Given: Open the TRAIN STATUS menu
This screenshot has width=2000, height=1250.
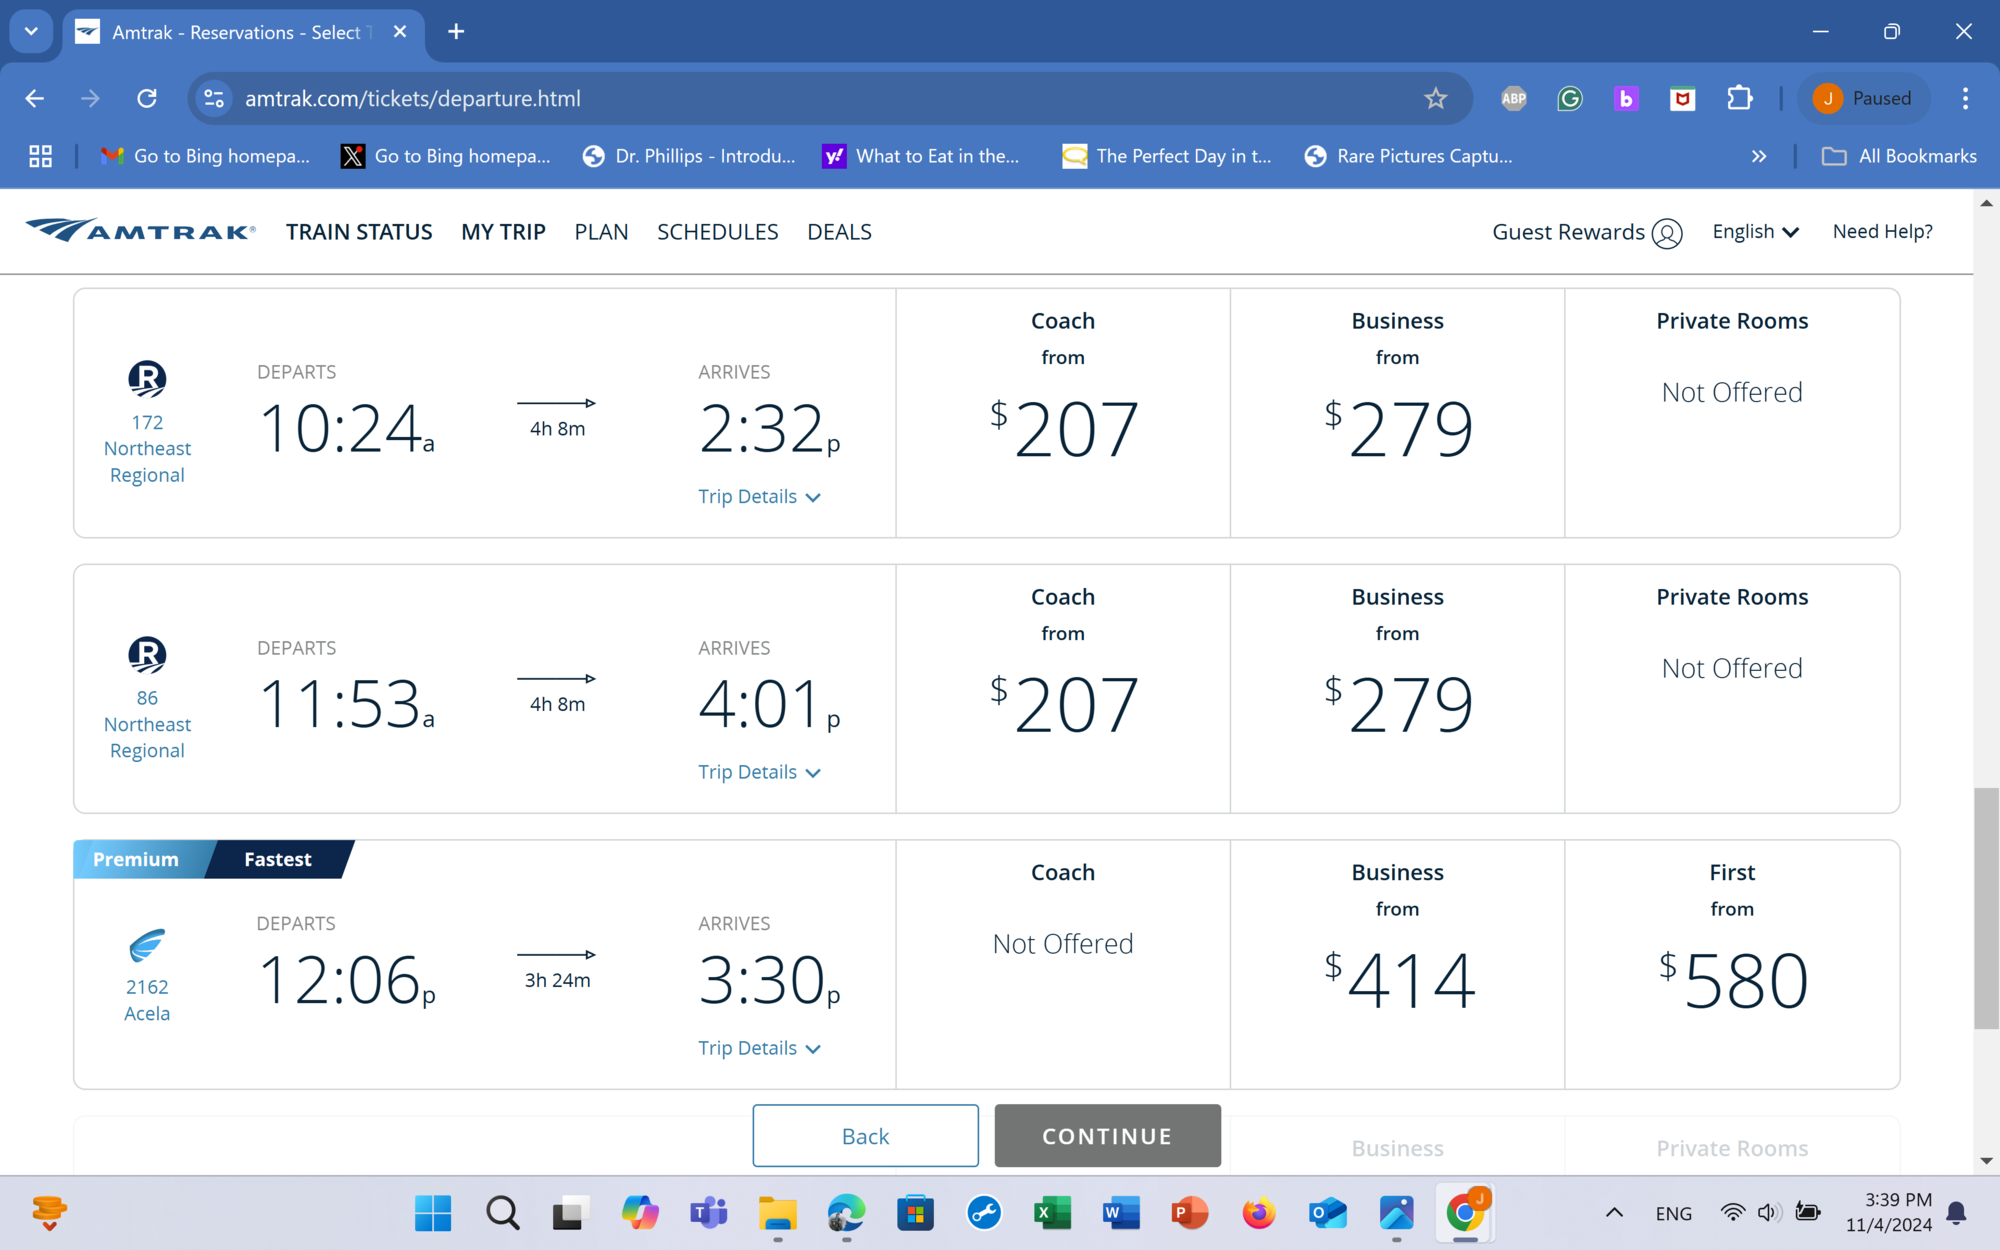Looking at the screenshot, I should [x=359, y=232].
